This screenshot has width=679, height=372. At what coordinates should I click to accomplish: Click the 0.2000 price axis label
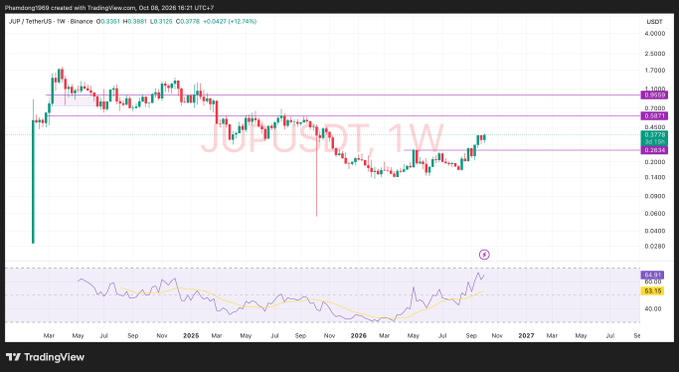(x=655, y=162)
